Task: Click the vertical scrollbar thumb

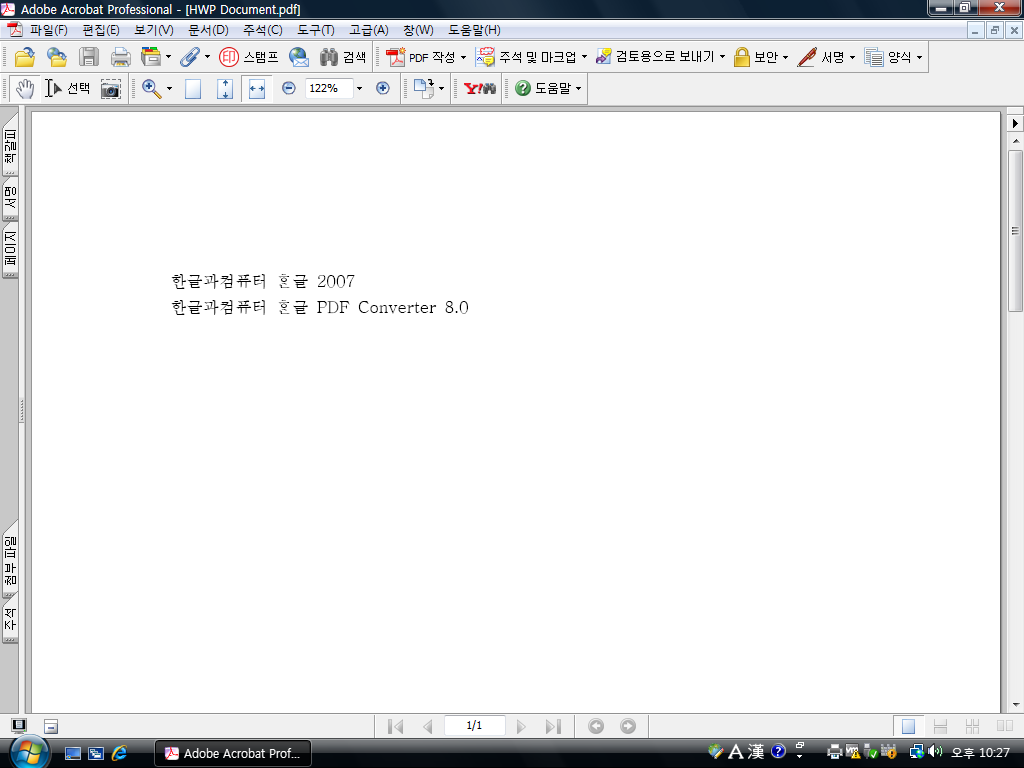Action: (1015, 231)
